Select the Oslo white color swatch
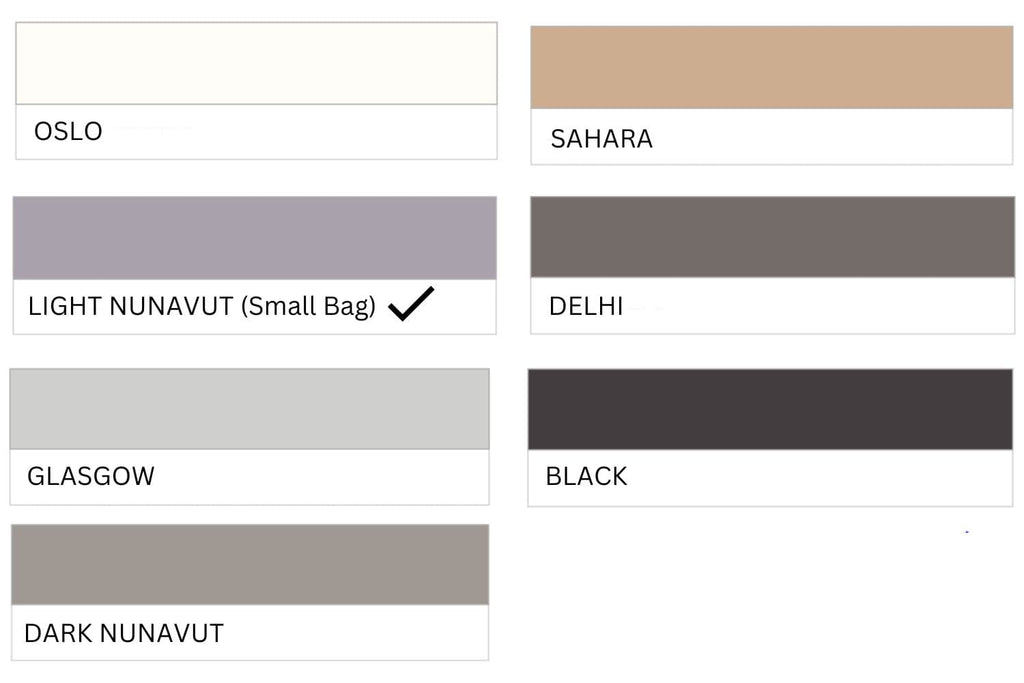The height and width of the screenshot is (683, 1024). [x=257, y=63]
